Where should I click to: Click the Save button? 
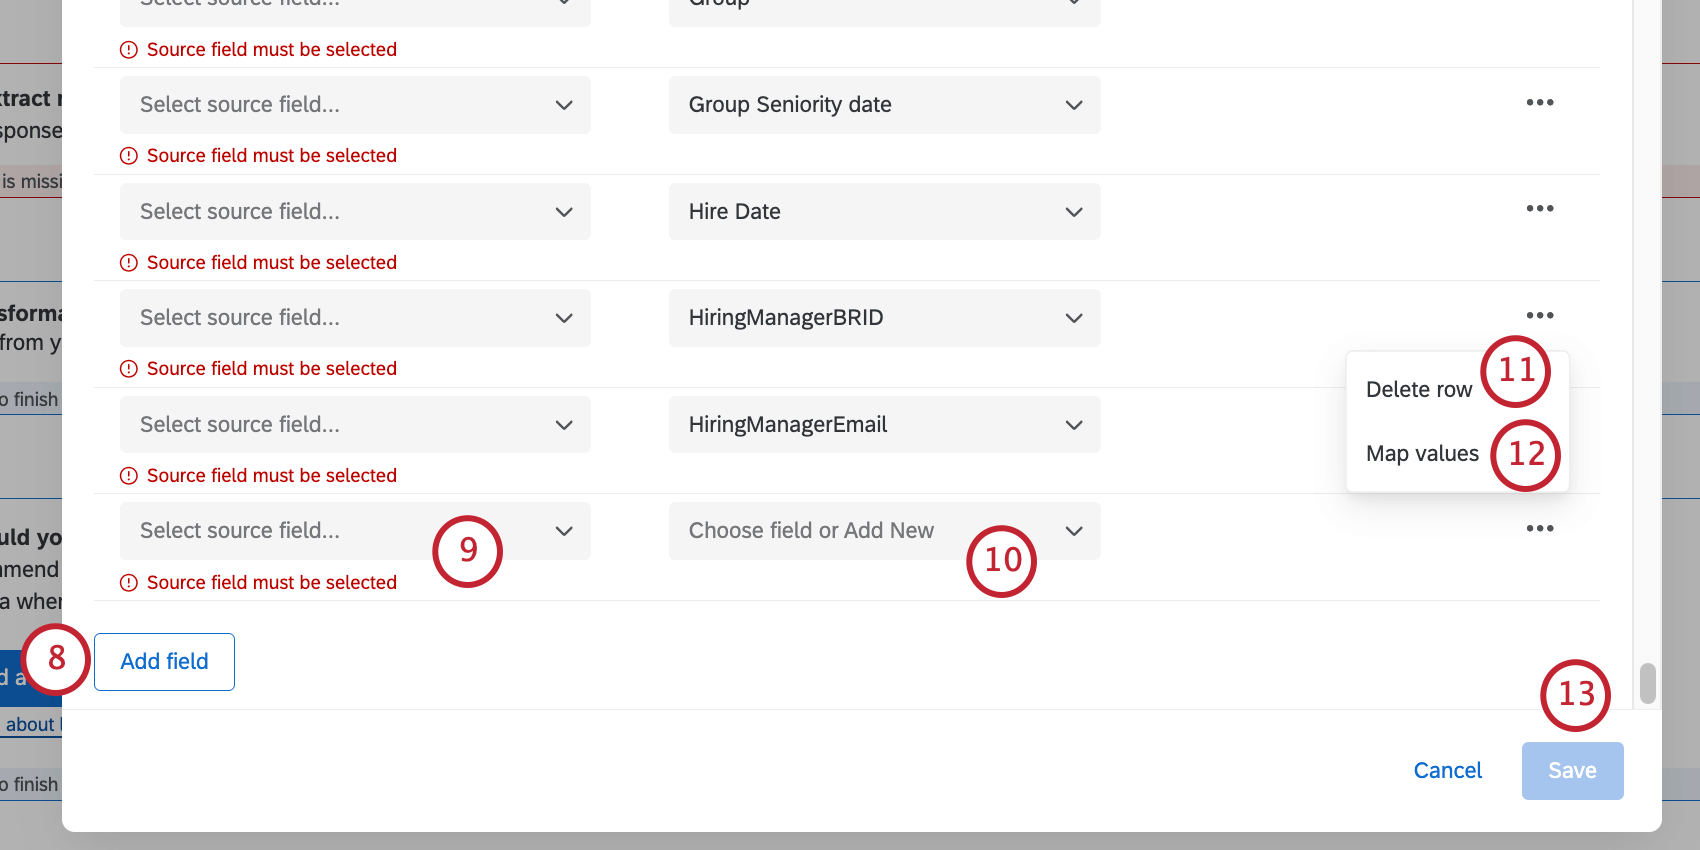click(1571, 770)
